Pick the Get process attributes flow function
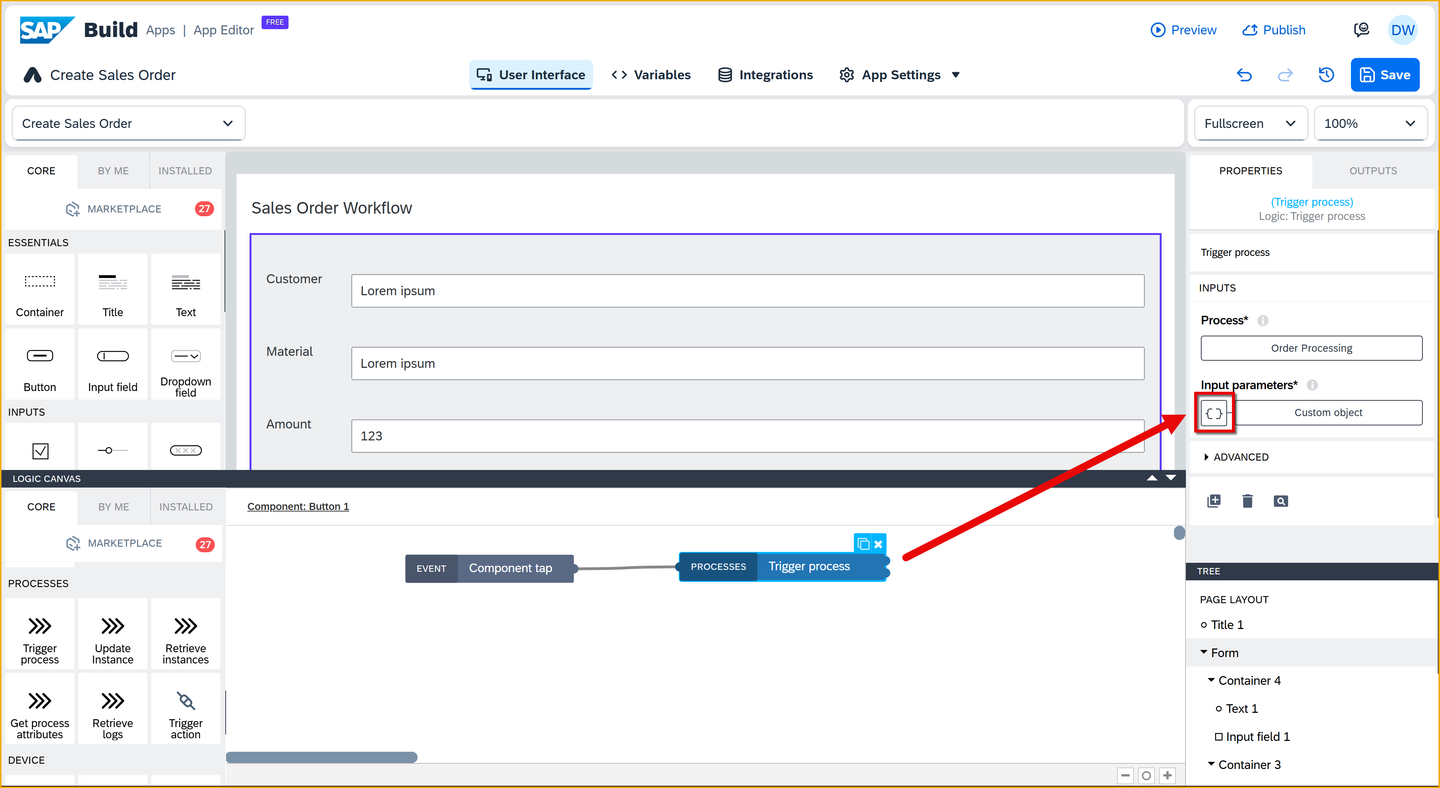1440x788 pixels. coord(40,709)
